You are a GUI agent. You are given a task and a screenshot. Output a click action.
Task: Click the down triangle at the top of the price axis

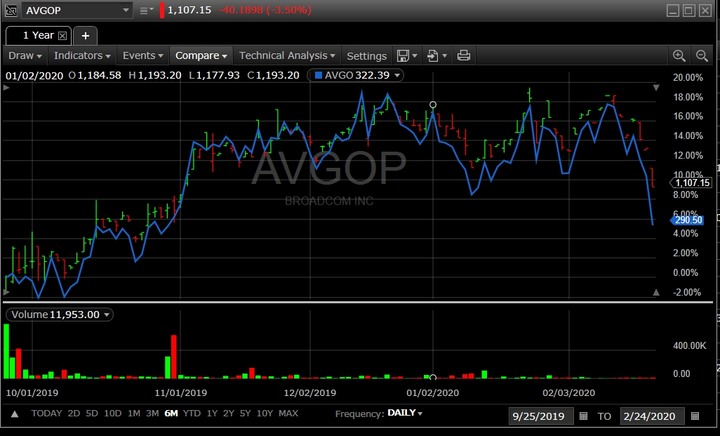(656, 87)
